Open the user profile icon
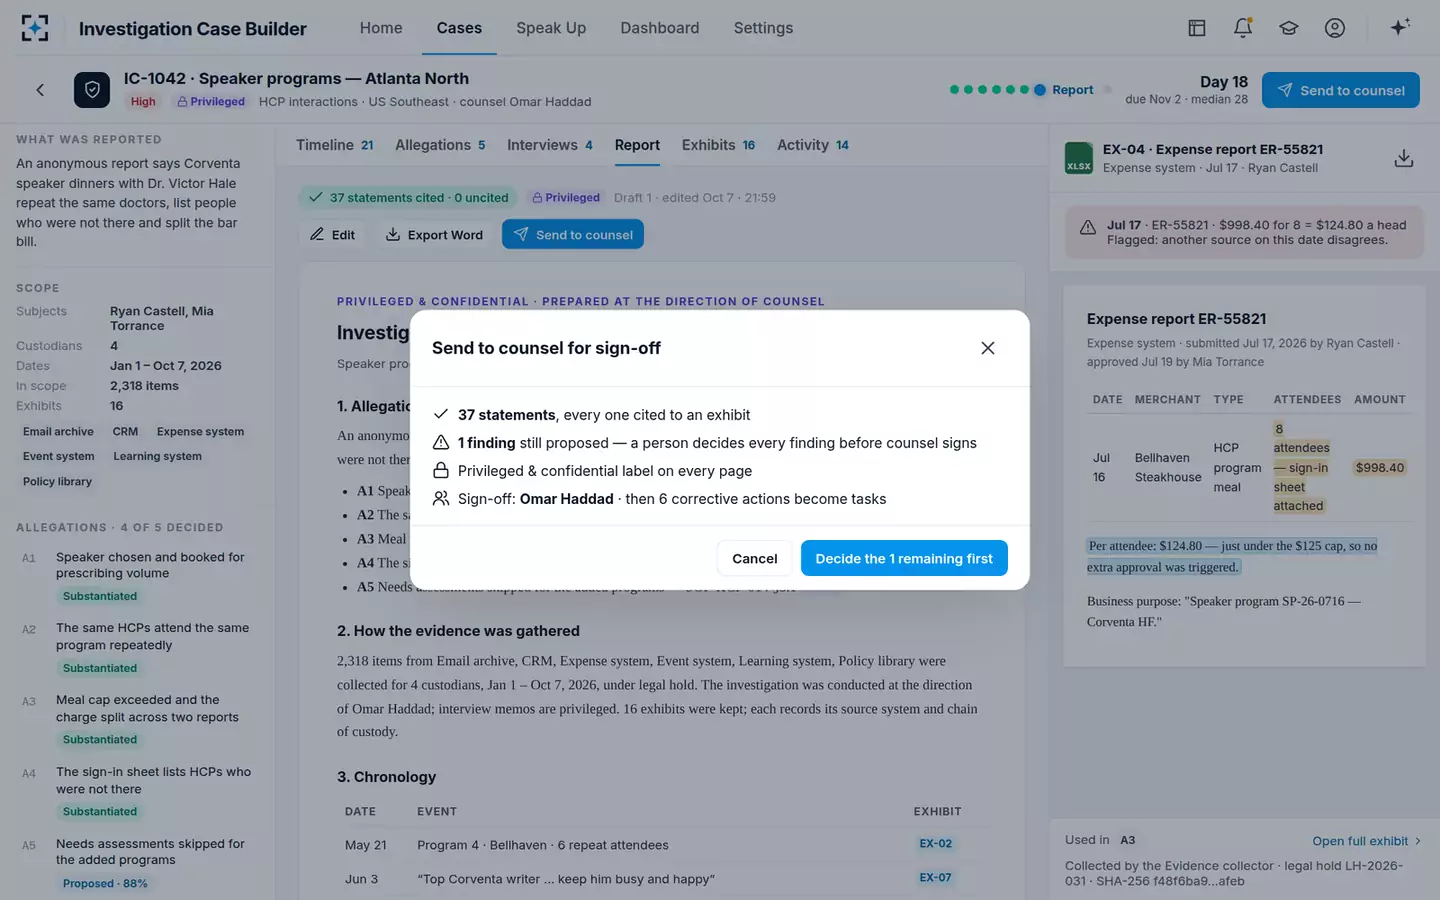Screen dimensions: 1440x900 (1335, 28)
